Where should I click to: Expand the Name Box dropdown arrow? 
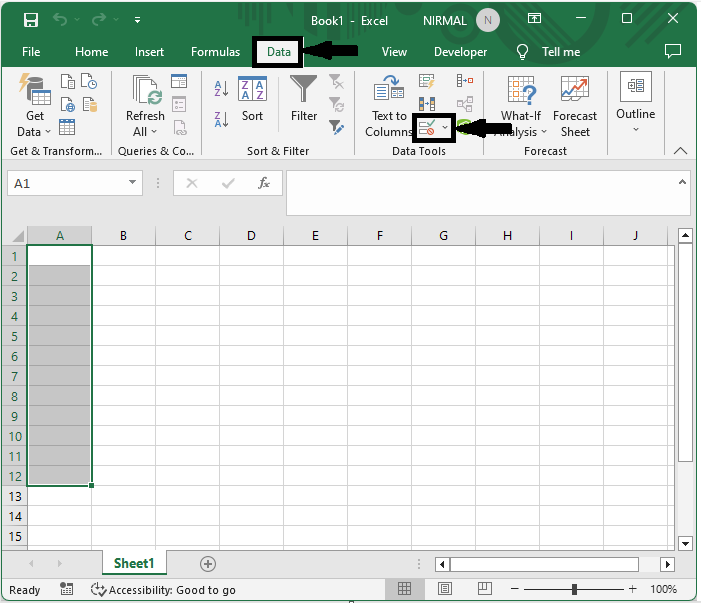pos(133,183)
